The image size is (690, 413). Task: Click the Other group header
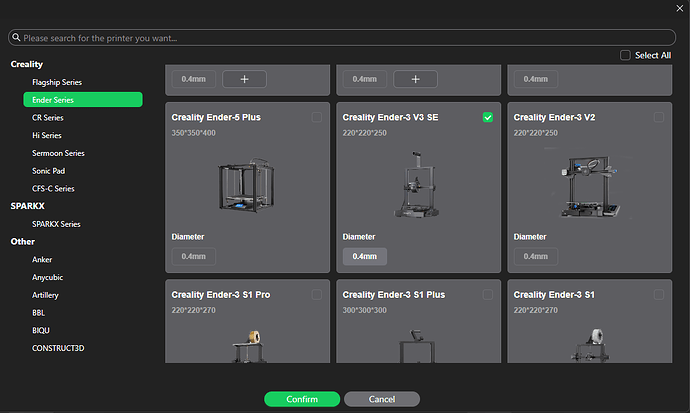(22, 241)
